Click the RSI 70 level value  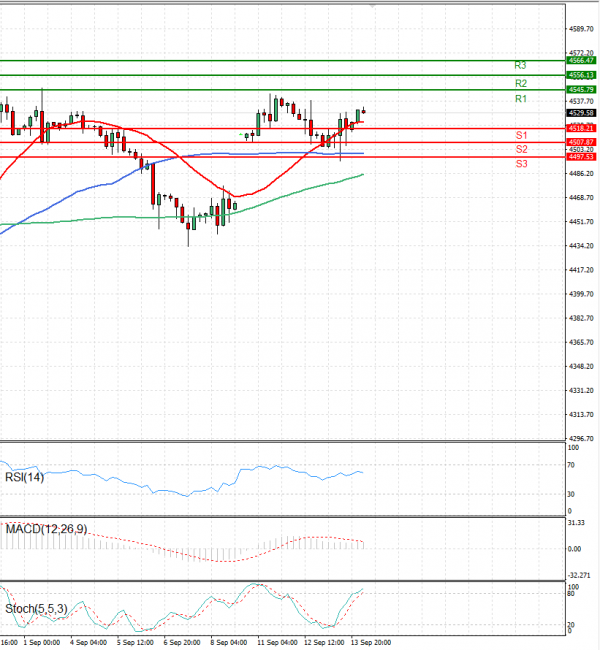[x=571, y=465]
